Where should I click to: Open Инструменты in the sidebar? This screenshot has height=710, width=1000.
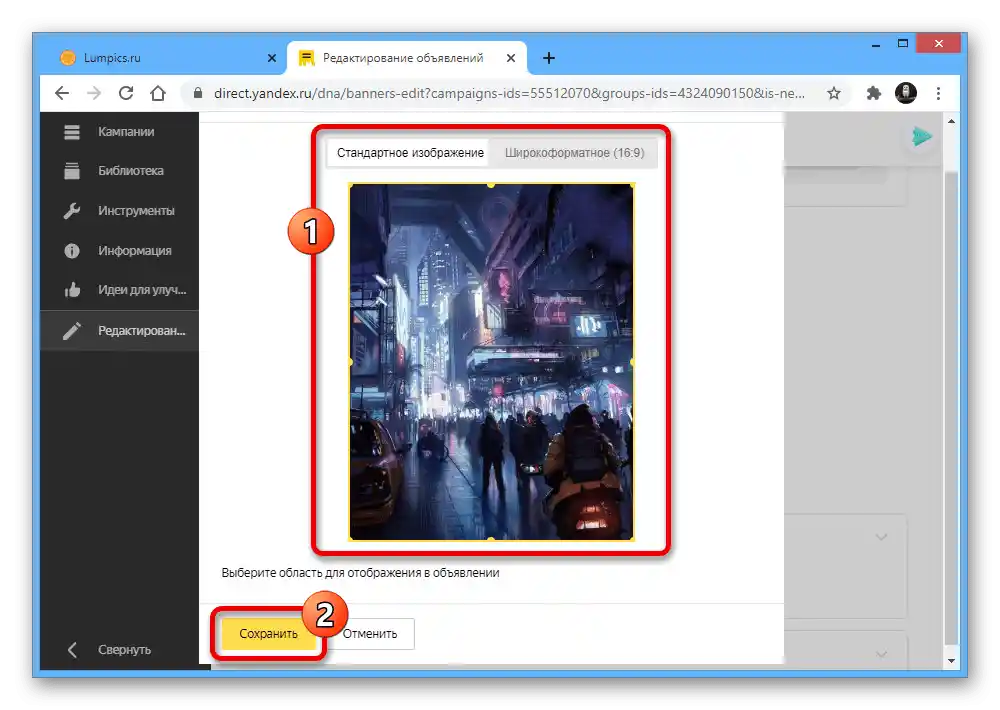pos(120,211)
